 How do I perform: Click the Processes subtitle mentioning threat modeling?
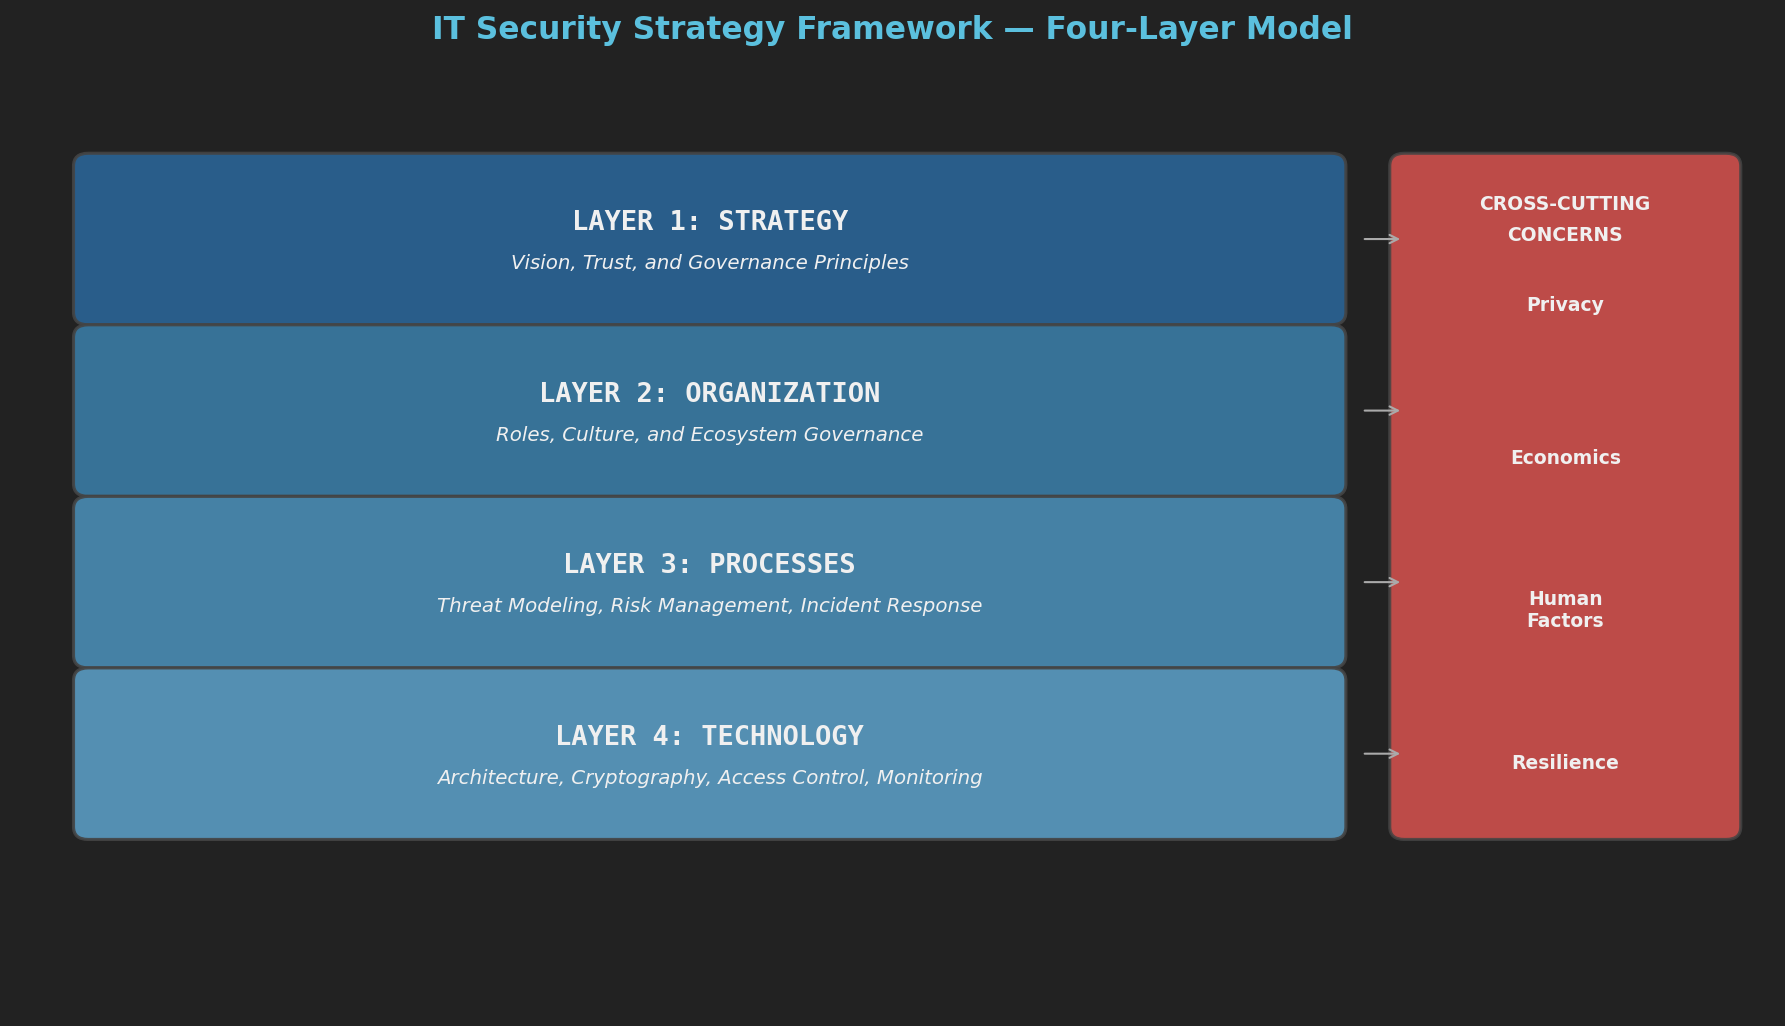(x=710, y=605)
